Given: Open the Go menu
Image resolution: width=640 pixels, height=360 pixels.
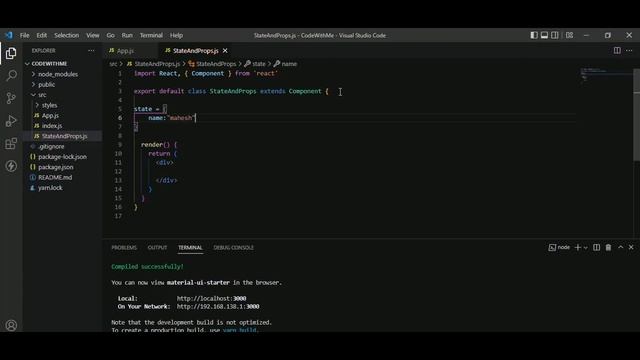Looking at the screenshot, I should (x=111, y=36).
